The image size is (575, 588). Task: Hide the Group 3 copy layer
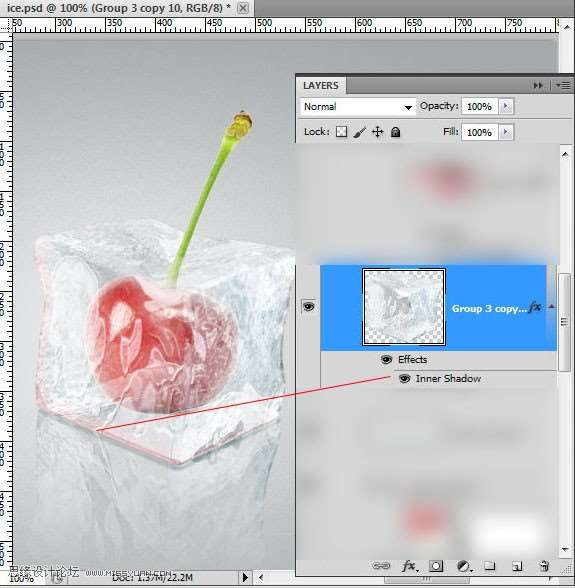pos(308,307)
